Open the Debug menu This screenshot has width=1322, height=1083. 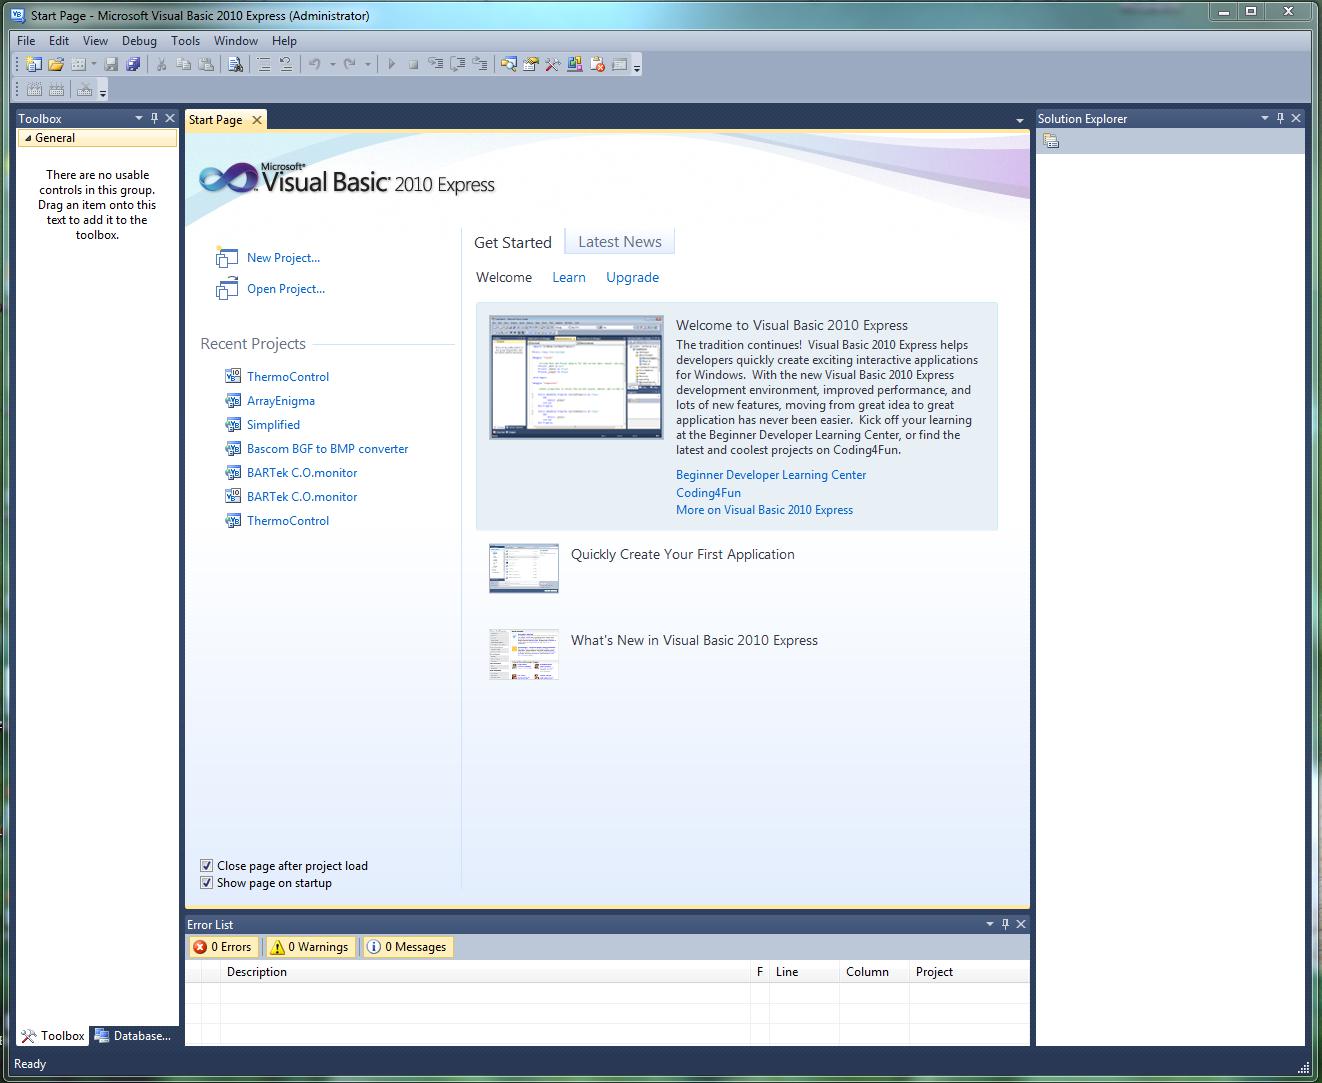(139, 41)
